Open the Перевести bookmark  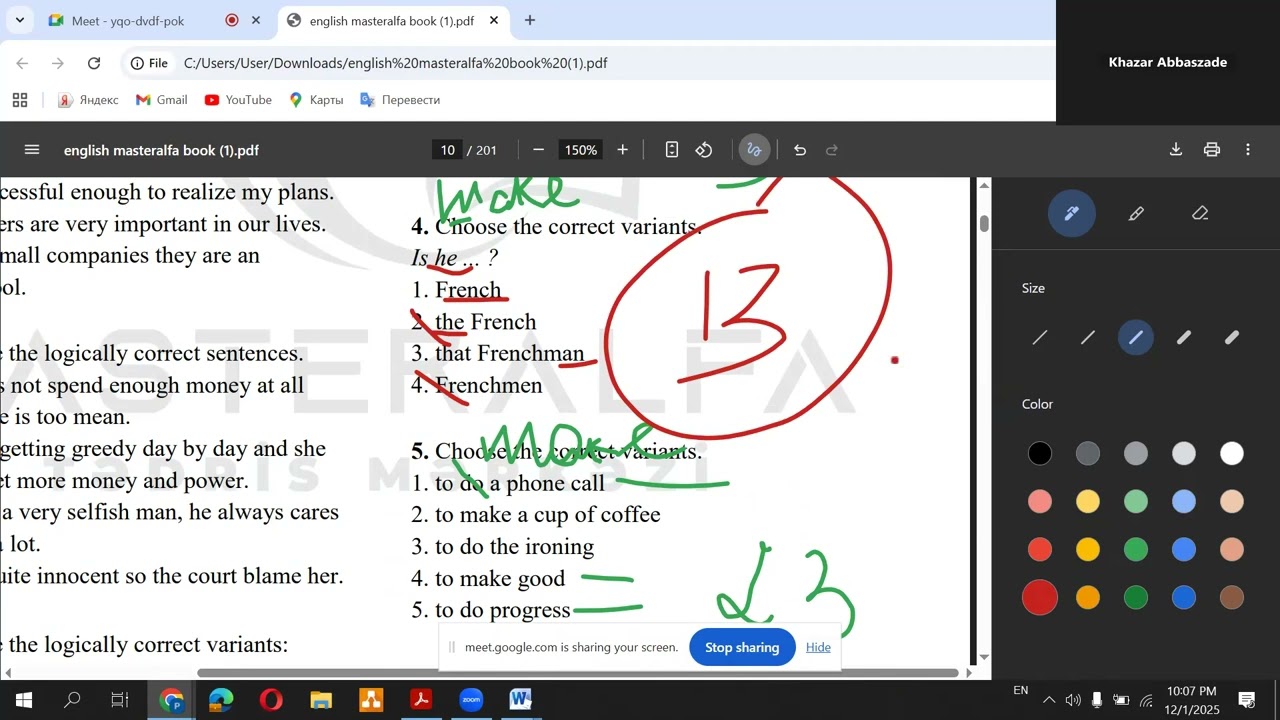pos(400,100)
